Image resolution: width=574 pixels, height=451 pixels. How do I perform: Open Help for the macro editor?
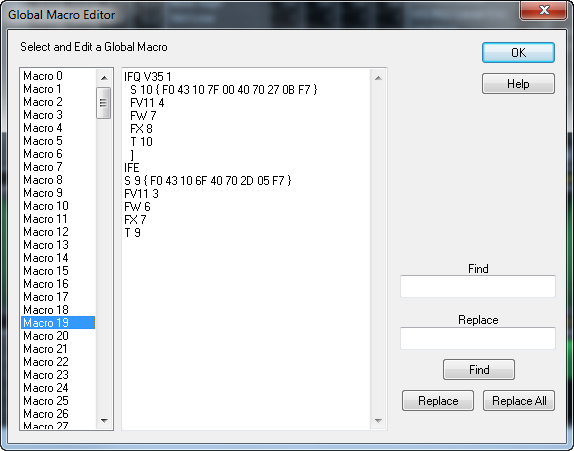(518, 84)
